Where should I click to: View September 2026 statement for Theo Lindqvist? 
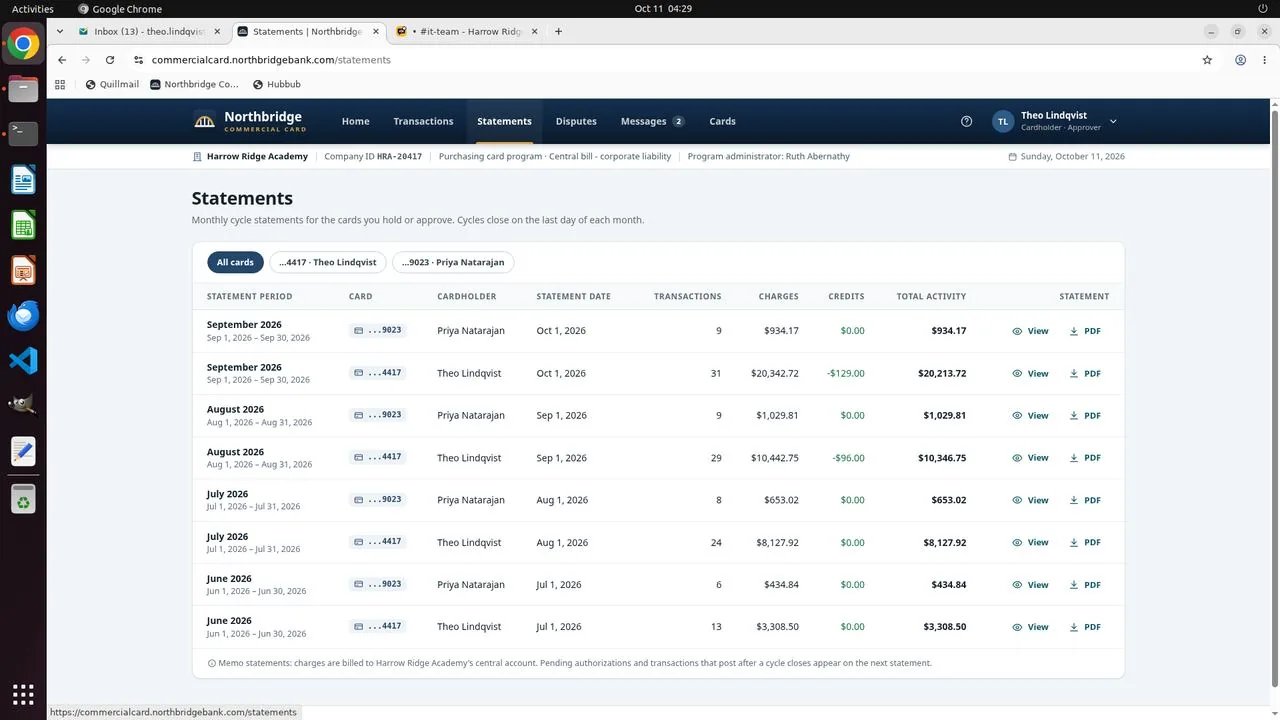tap(1030, 373)
